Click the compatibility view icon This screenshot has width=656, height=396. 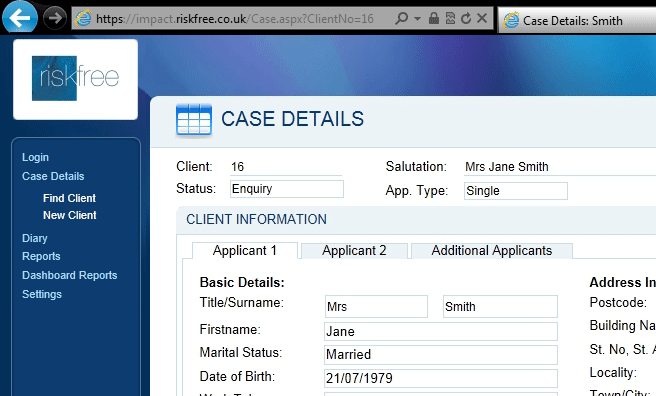pos(450,18)
